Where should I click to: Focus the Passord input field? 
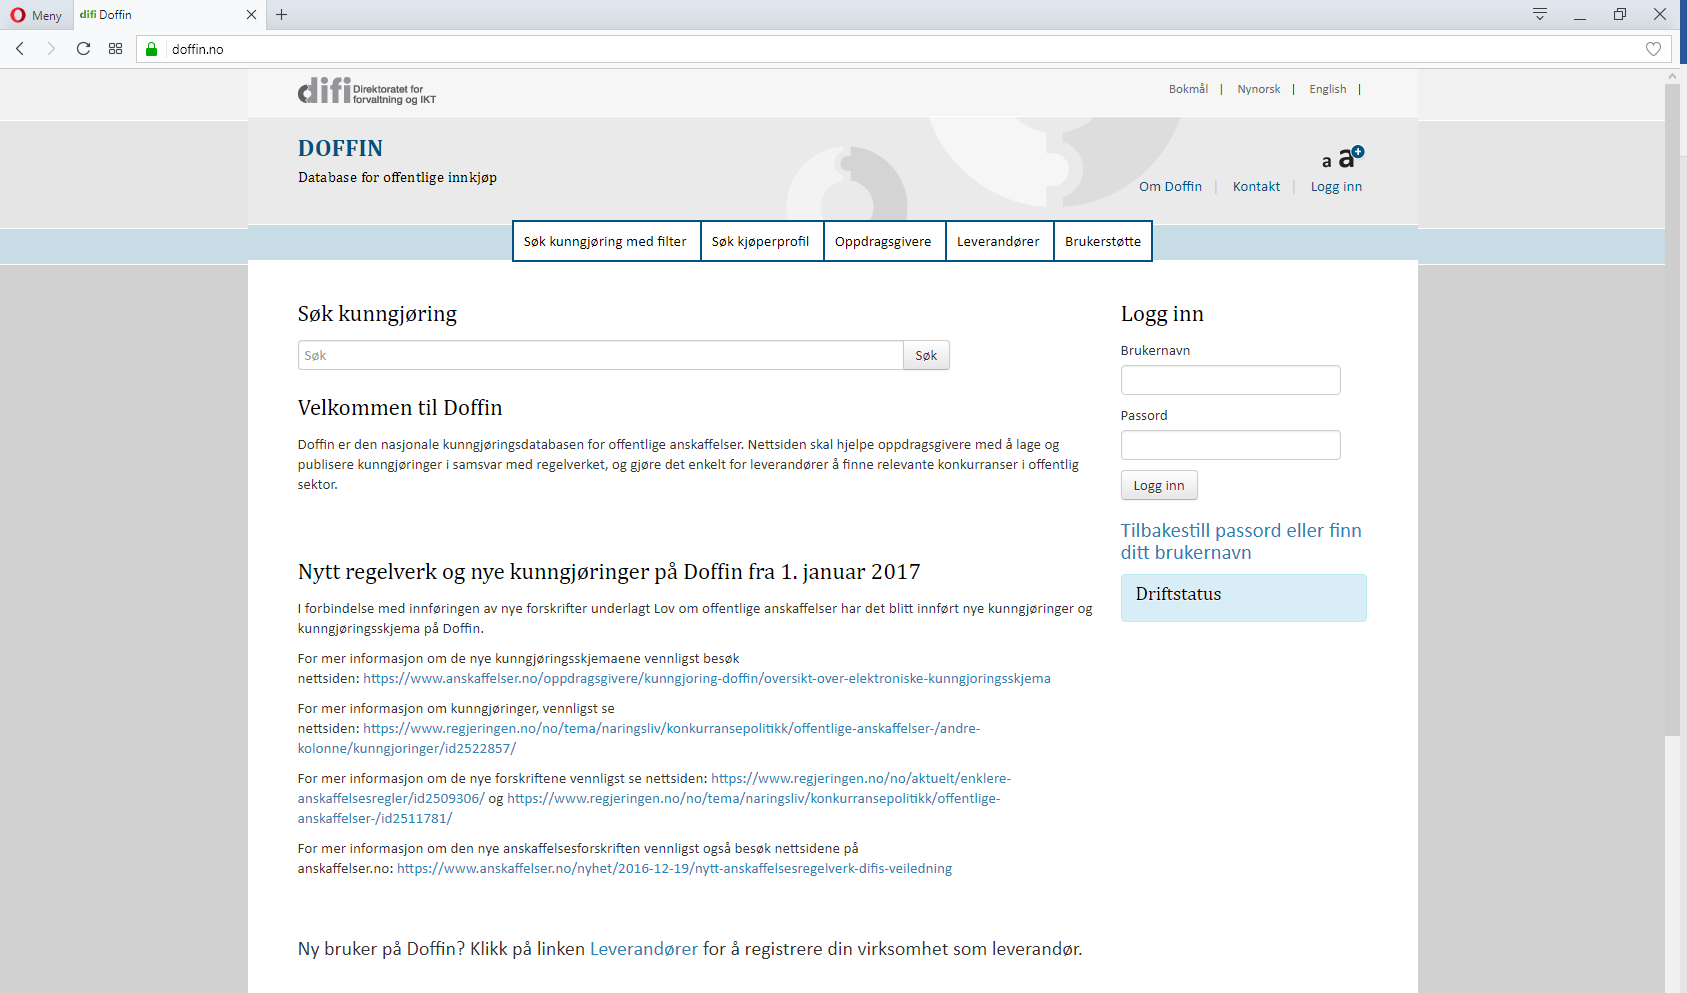tap(1230, 445)
